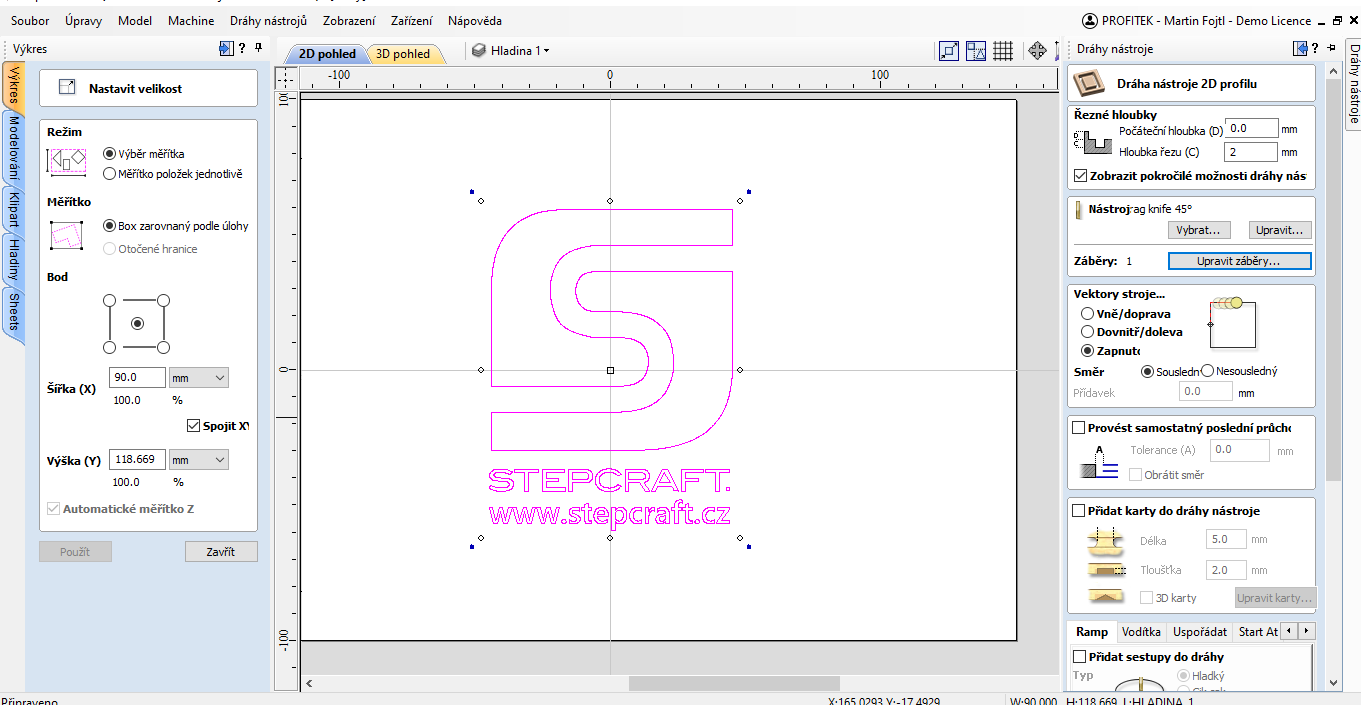This screenshot has height=705, width=1361.
Task: Click the machine vectors direction diagram
Action: coord(1232,324)
